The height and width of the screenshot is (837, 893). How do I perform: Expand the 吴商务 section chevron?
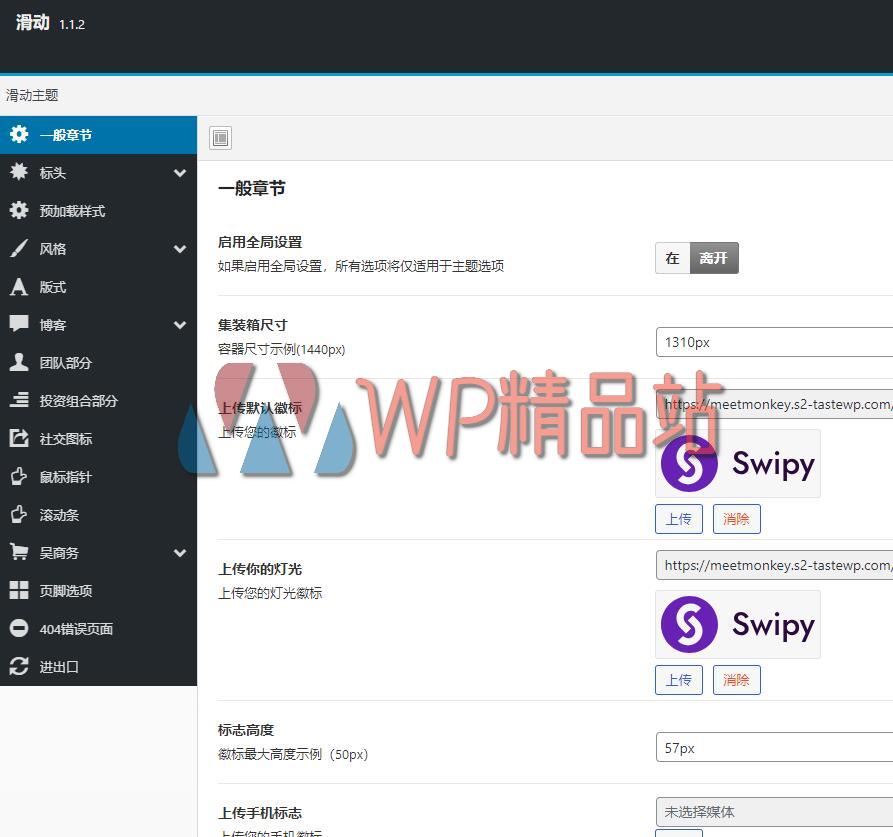(181, 552)
